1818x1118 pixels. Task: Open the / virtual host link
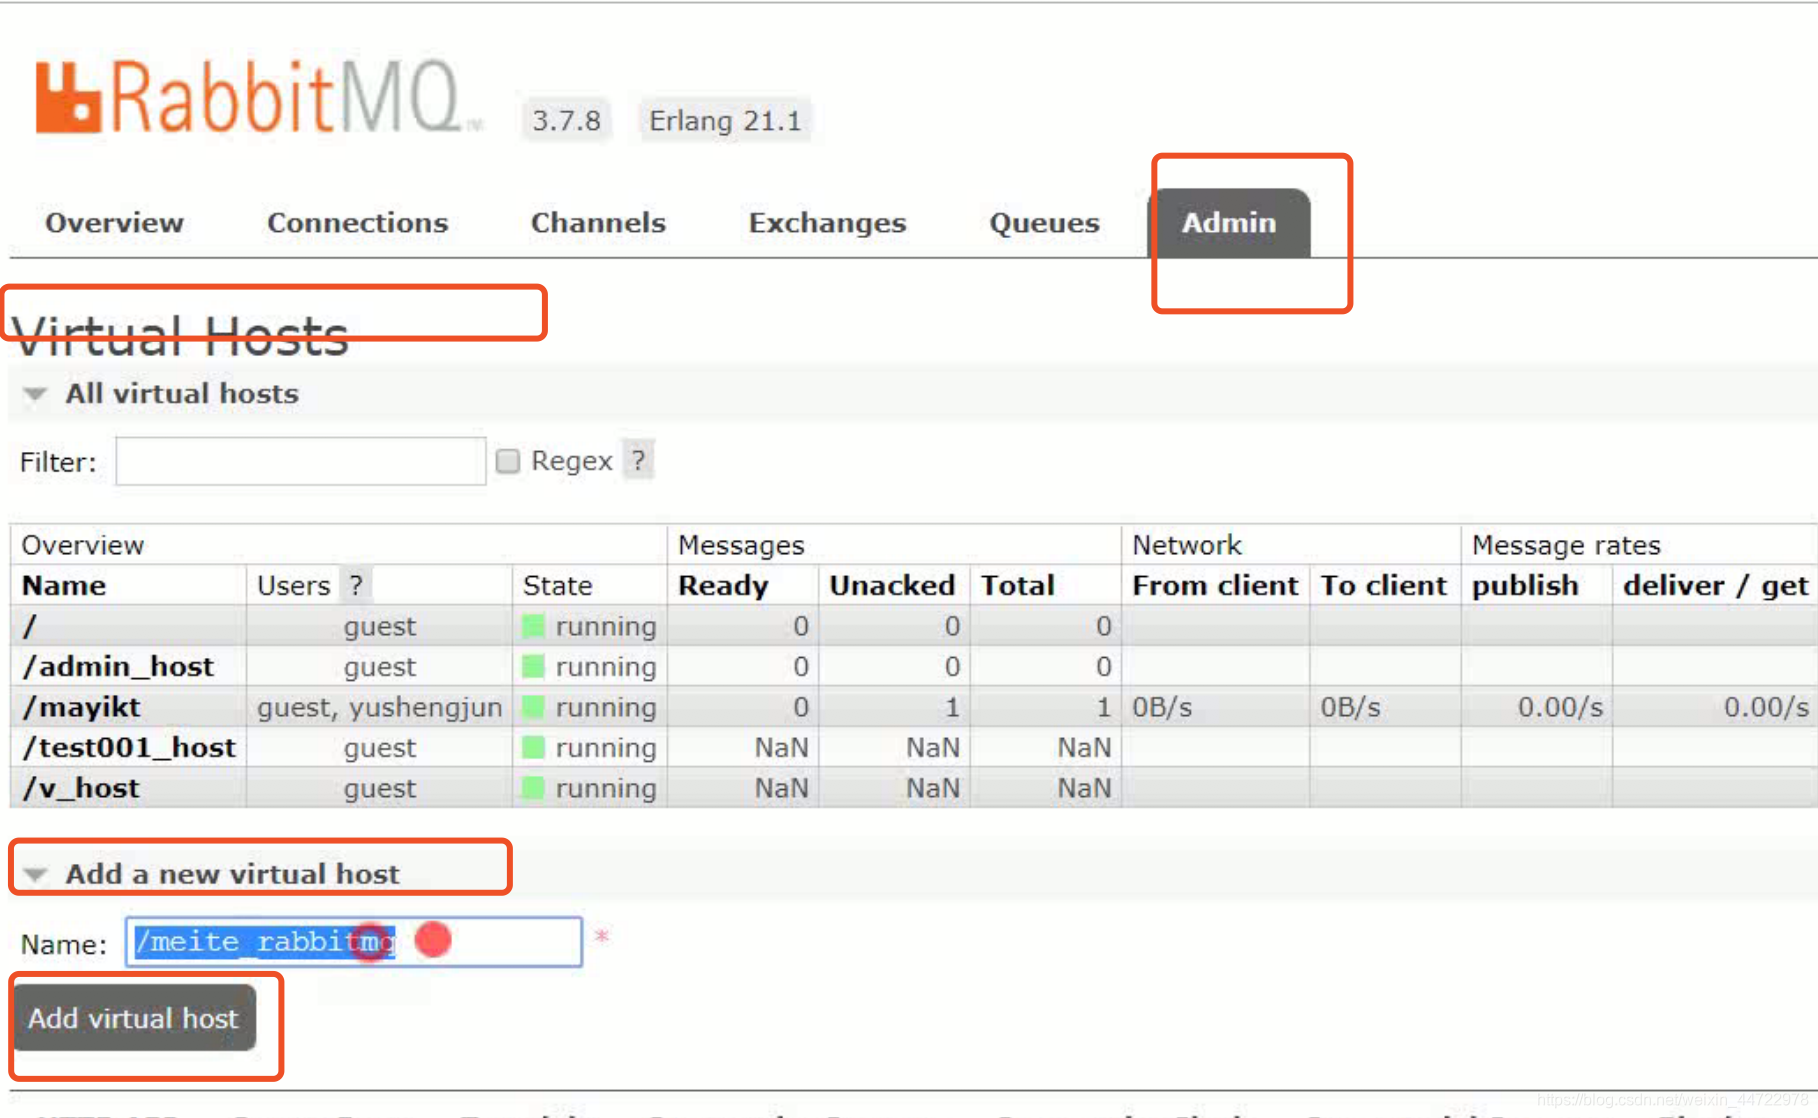pyautogui.click(x=30, y=627)
